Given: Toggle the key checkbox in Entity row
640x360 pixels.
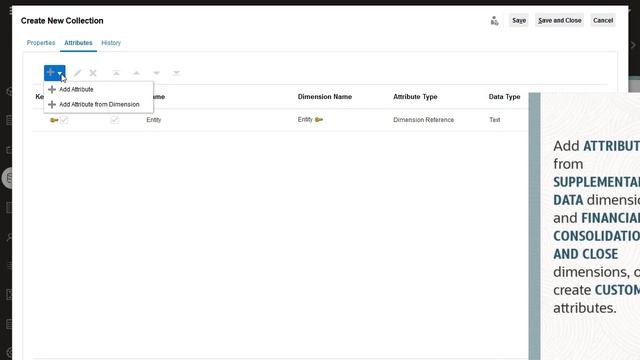Looking at the screenshot, I should (x=64, y=120).
